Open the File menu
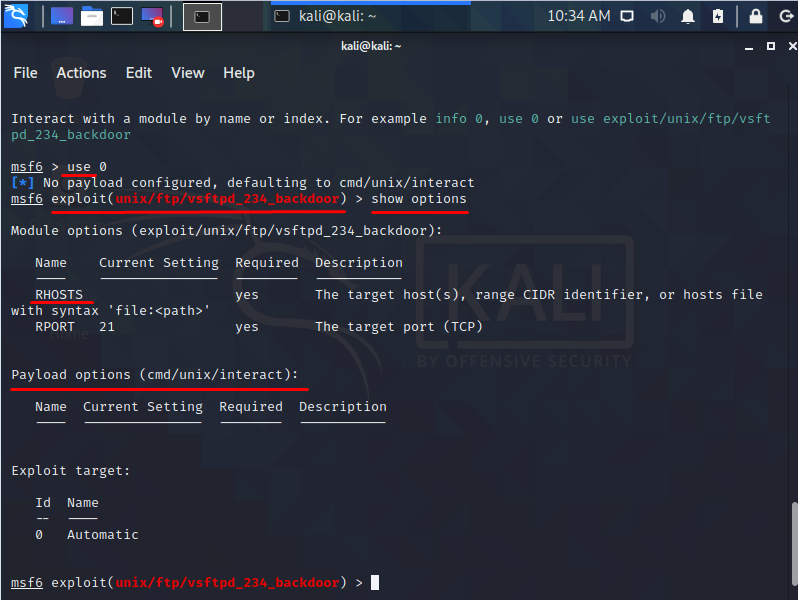798x600 pixels. [25, 73]
